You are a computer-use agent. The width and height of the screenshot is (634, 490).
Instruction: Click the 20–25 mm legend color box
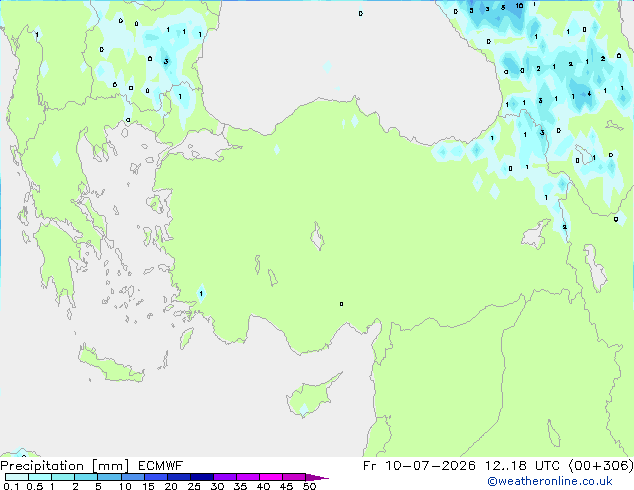[x=179, y=477]
